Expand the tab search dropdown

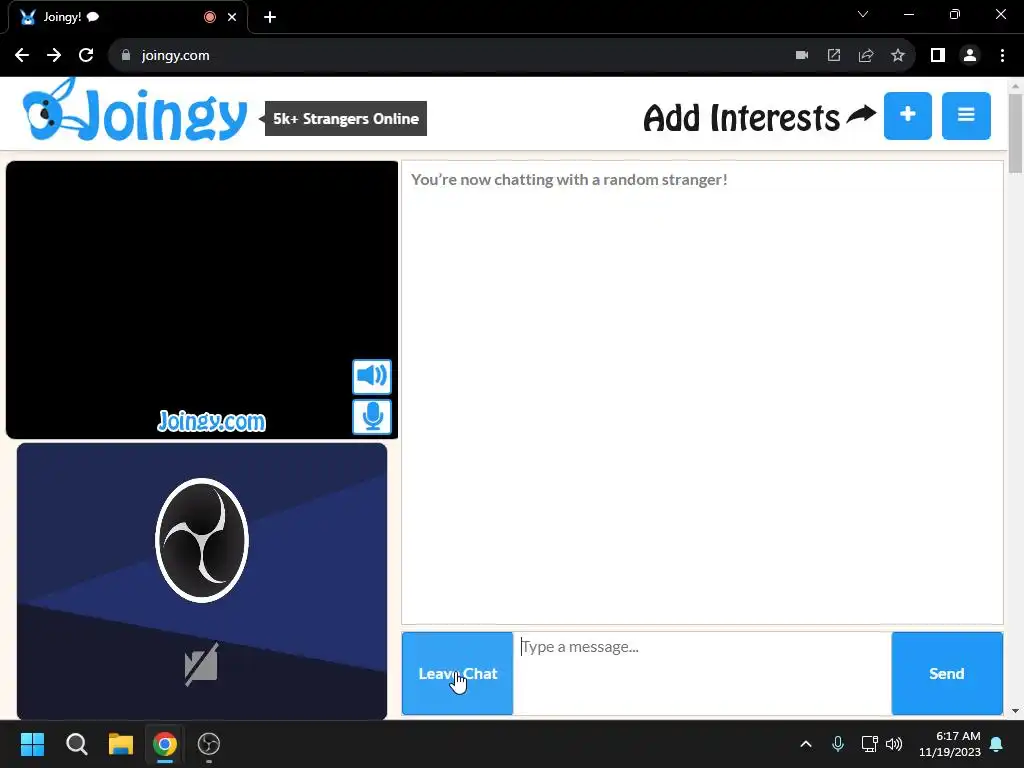tap(863, 14)
